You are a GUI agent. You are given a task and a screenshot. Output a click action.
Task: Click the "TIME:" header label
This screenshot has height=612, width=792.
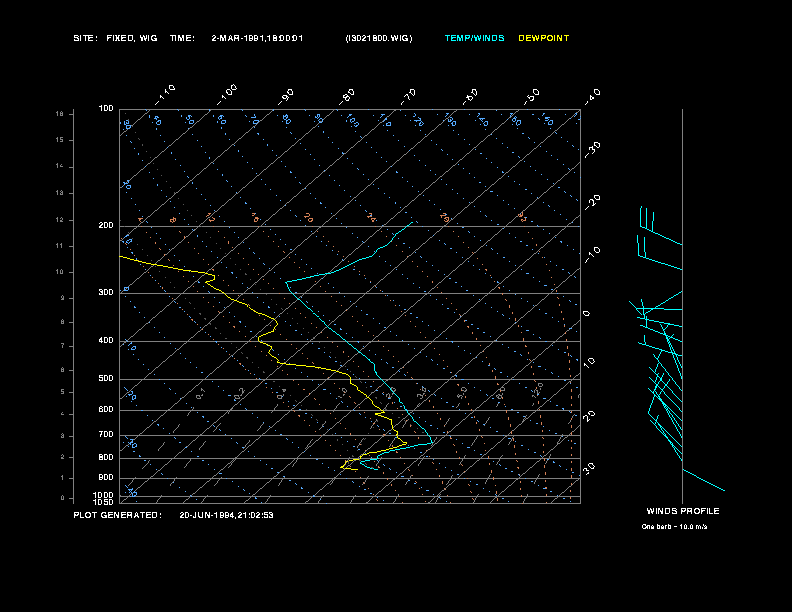tap(182, 38)
